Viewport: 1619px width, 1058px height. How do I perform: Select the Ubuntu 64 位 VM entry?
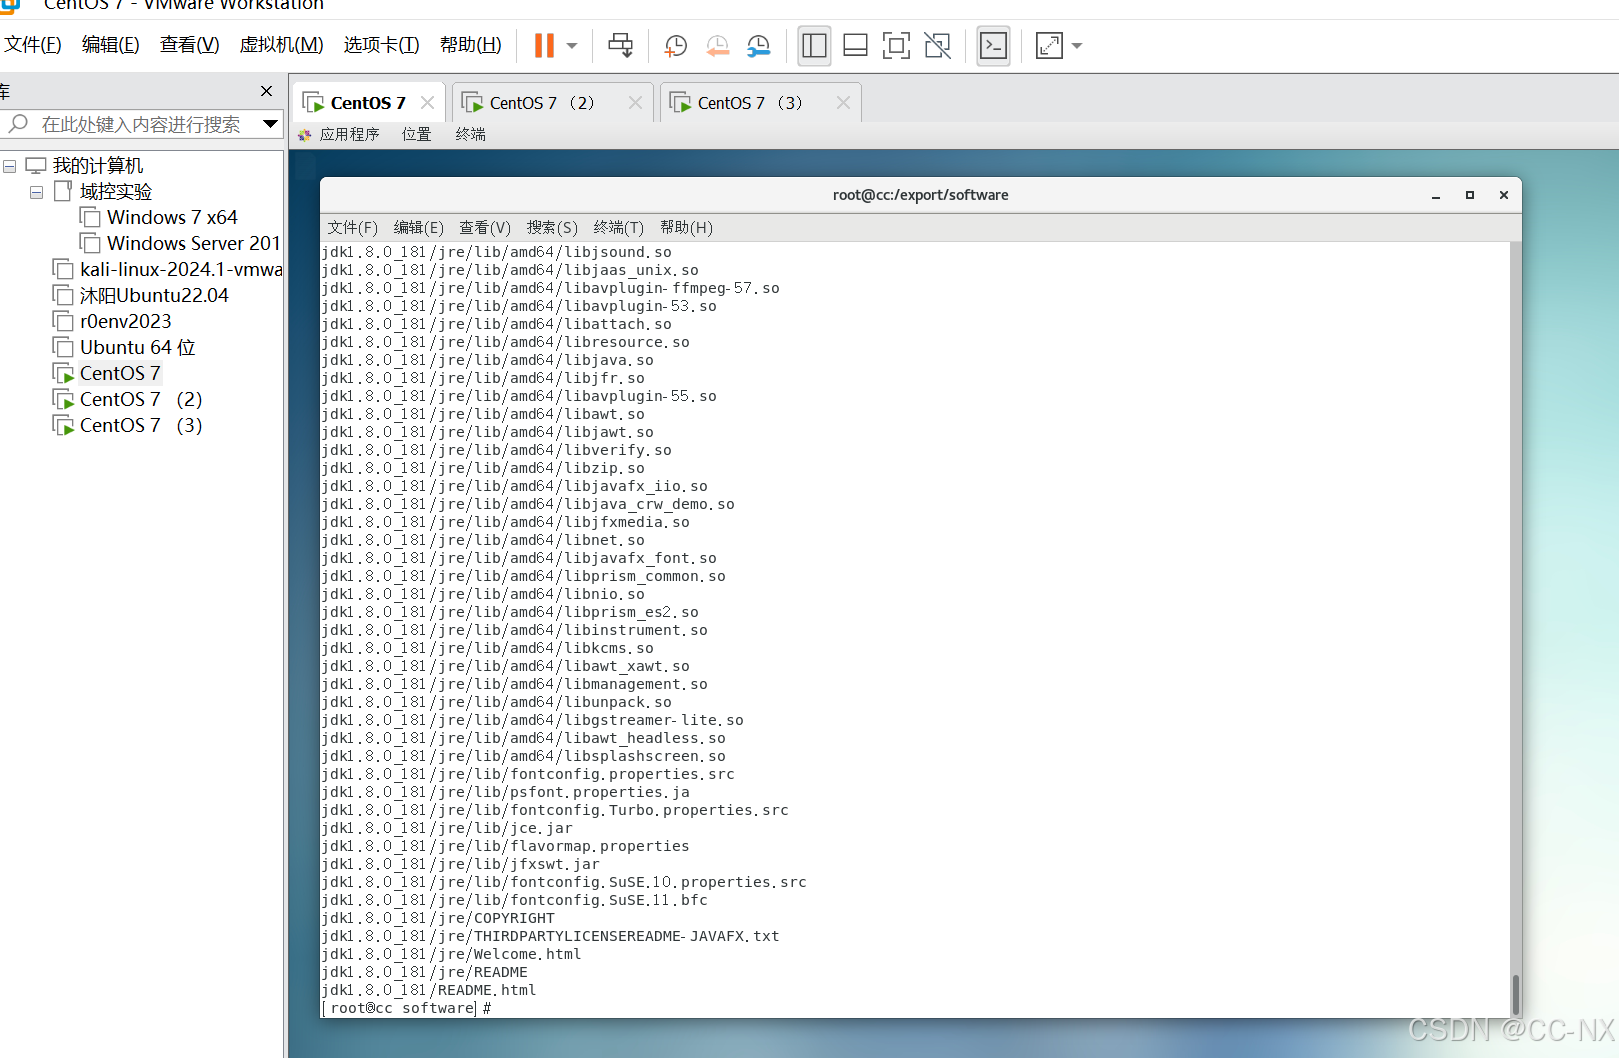coord(125,347)
